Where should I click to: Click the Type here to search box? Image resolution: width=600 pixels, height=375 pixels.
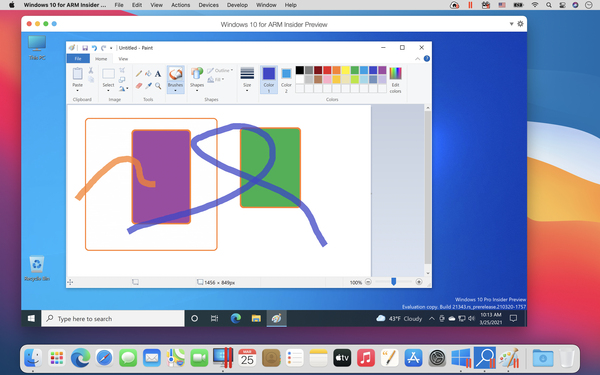(x=113, y=318)
